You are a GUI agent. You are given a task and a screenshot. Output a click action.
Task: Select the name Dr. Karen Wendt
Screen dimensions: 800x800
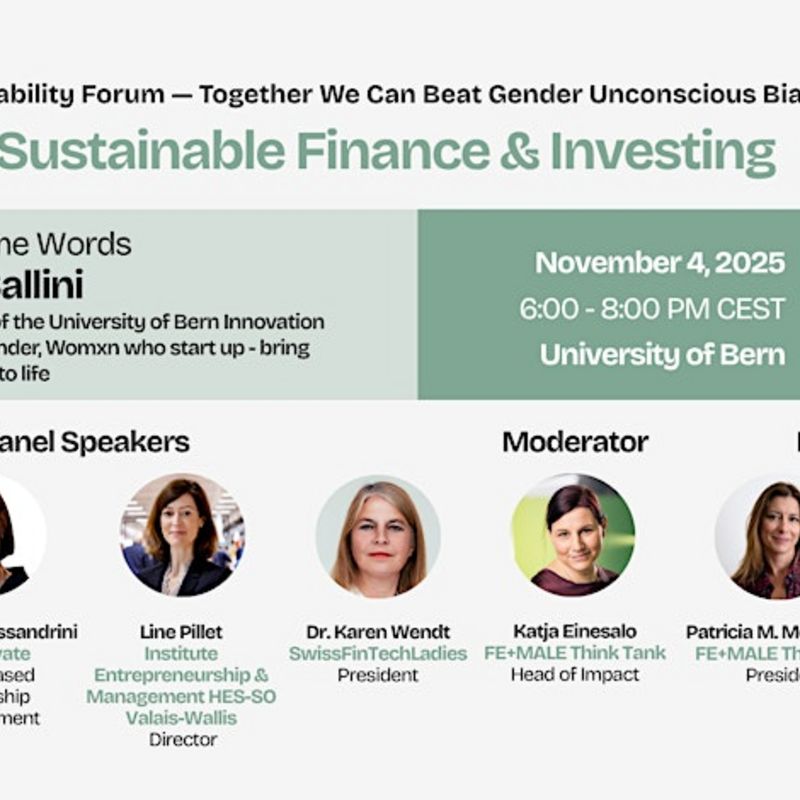click(x=378, y=632)
